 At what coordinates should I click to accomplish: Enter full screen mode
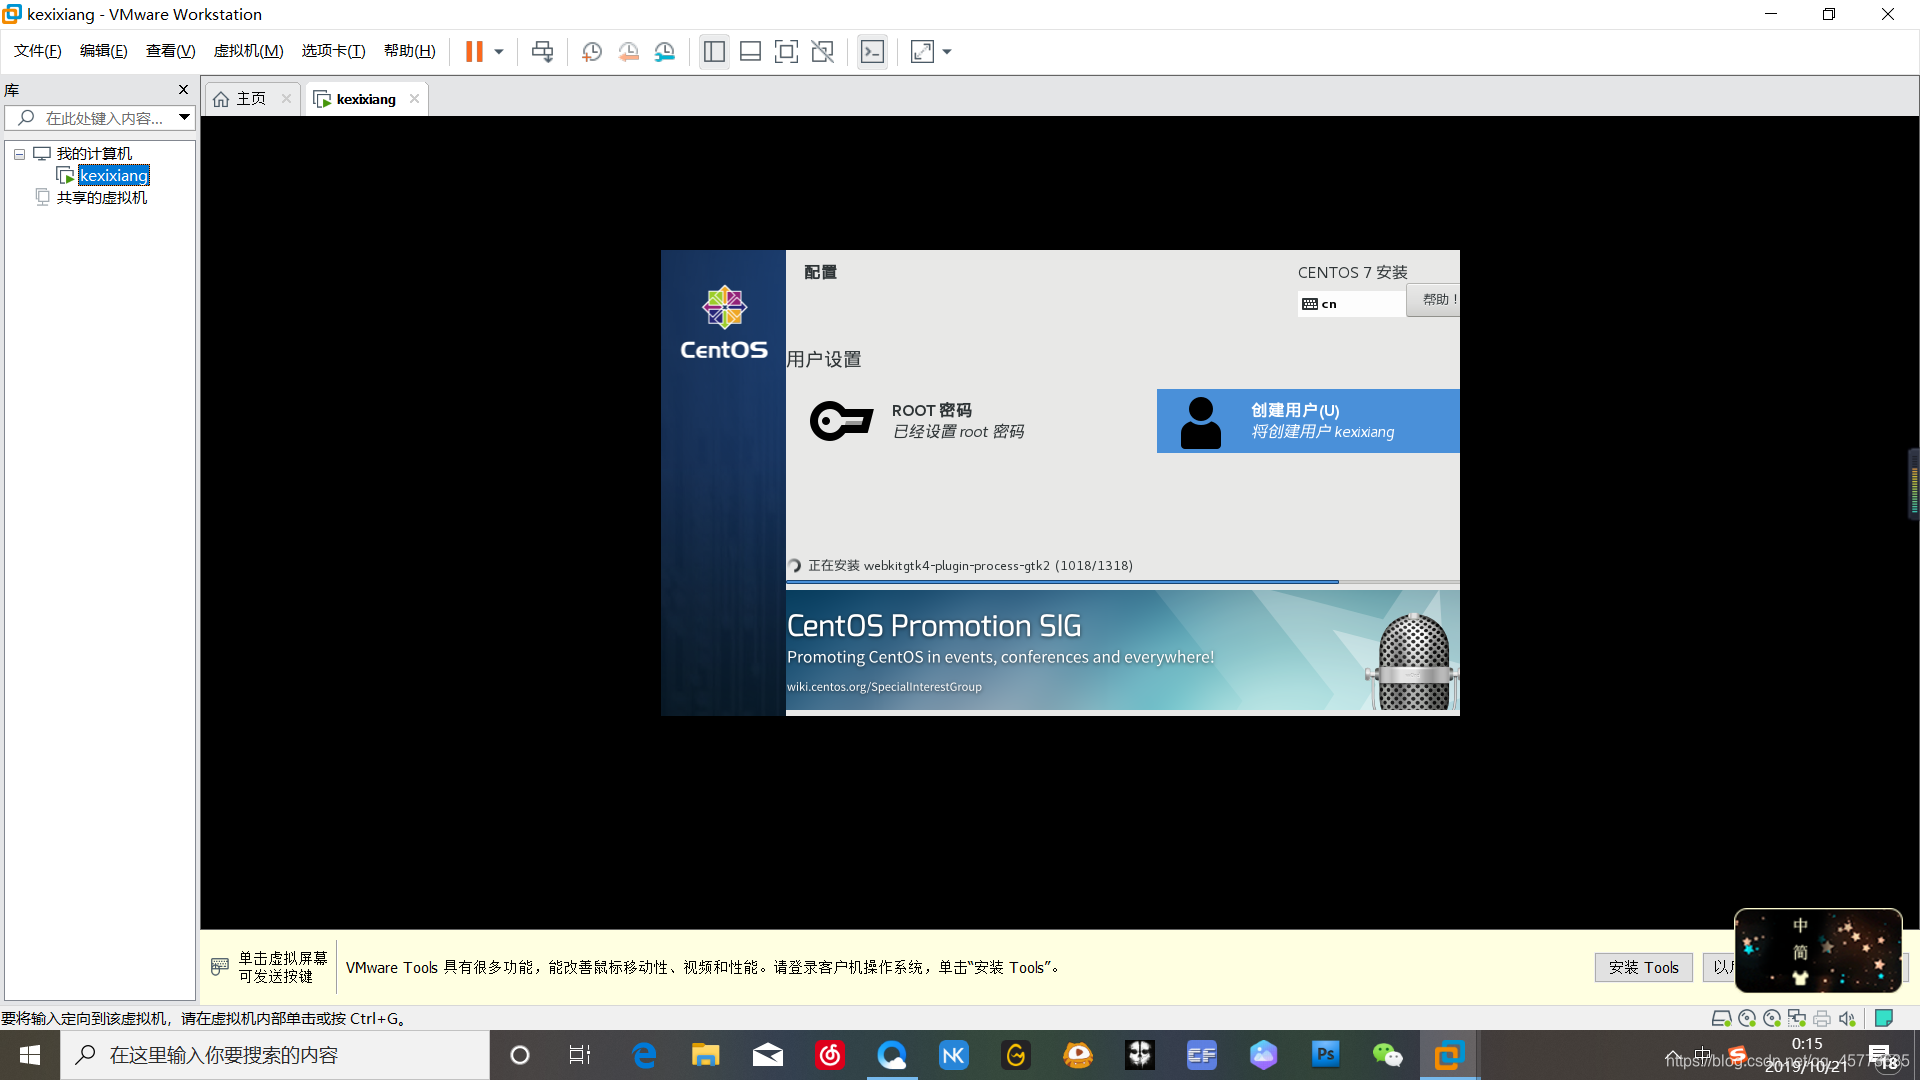tap(786, 51)
